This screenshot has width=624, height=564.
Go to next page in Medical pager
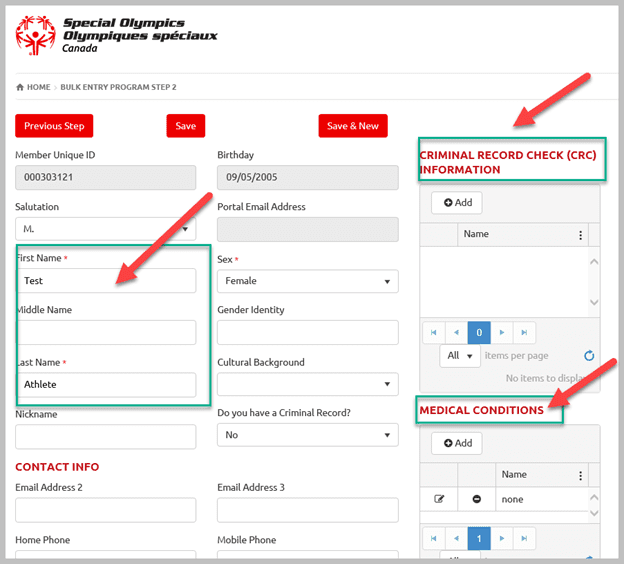[502, 539]
